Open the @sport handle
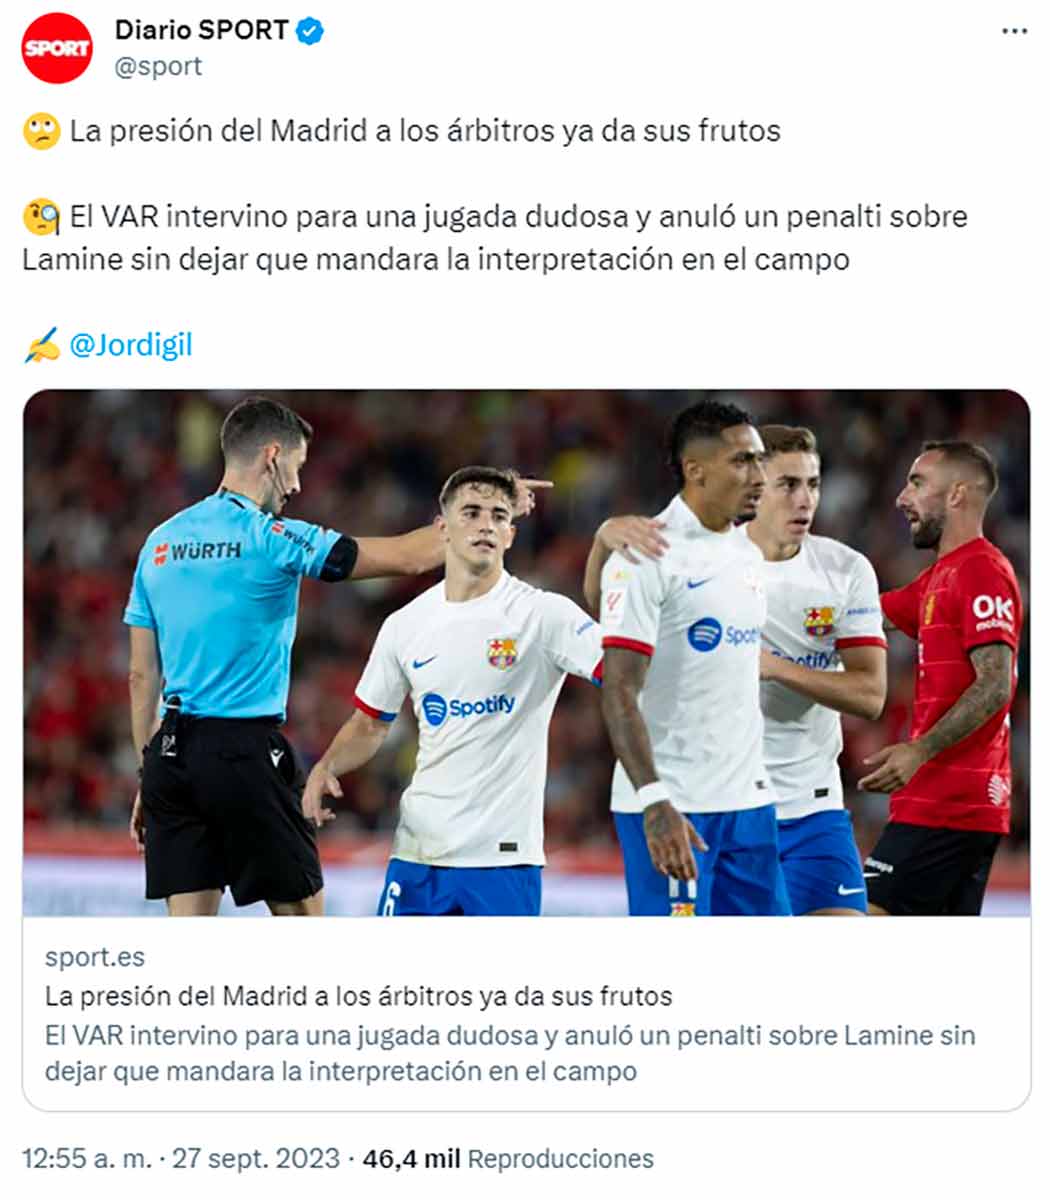 click(158, 66)
